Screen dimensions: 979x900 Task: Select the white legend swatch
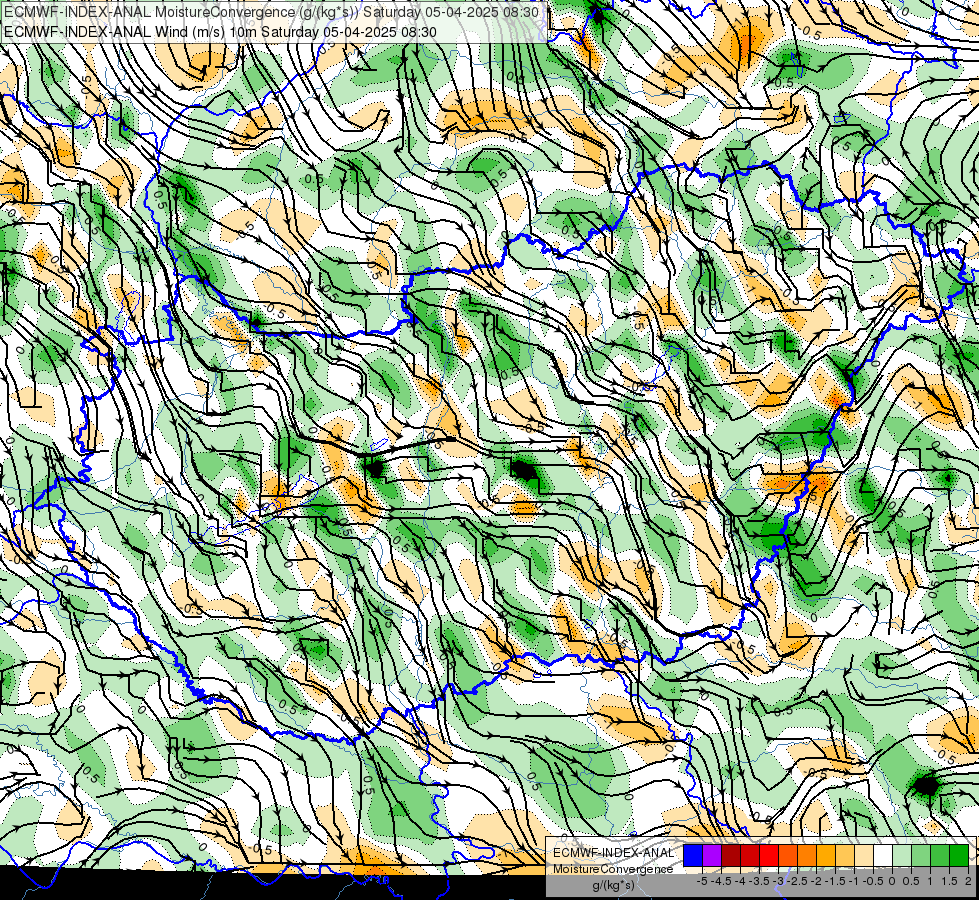tap(883, 856)
